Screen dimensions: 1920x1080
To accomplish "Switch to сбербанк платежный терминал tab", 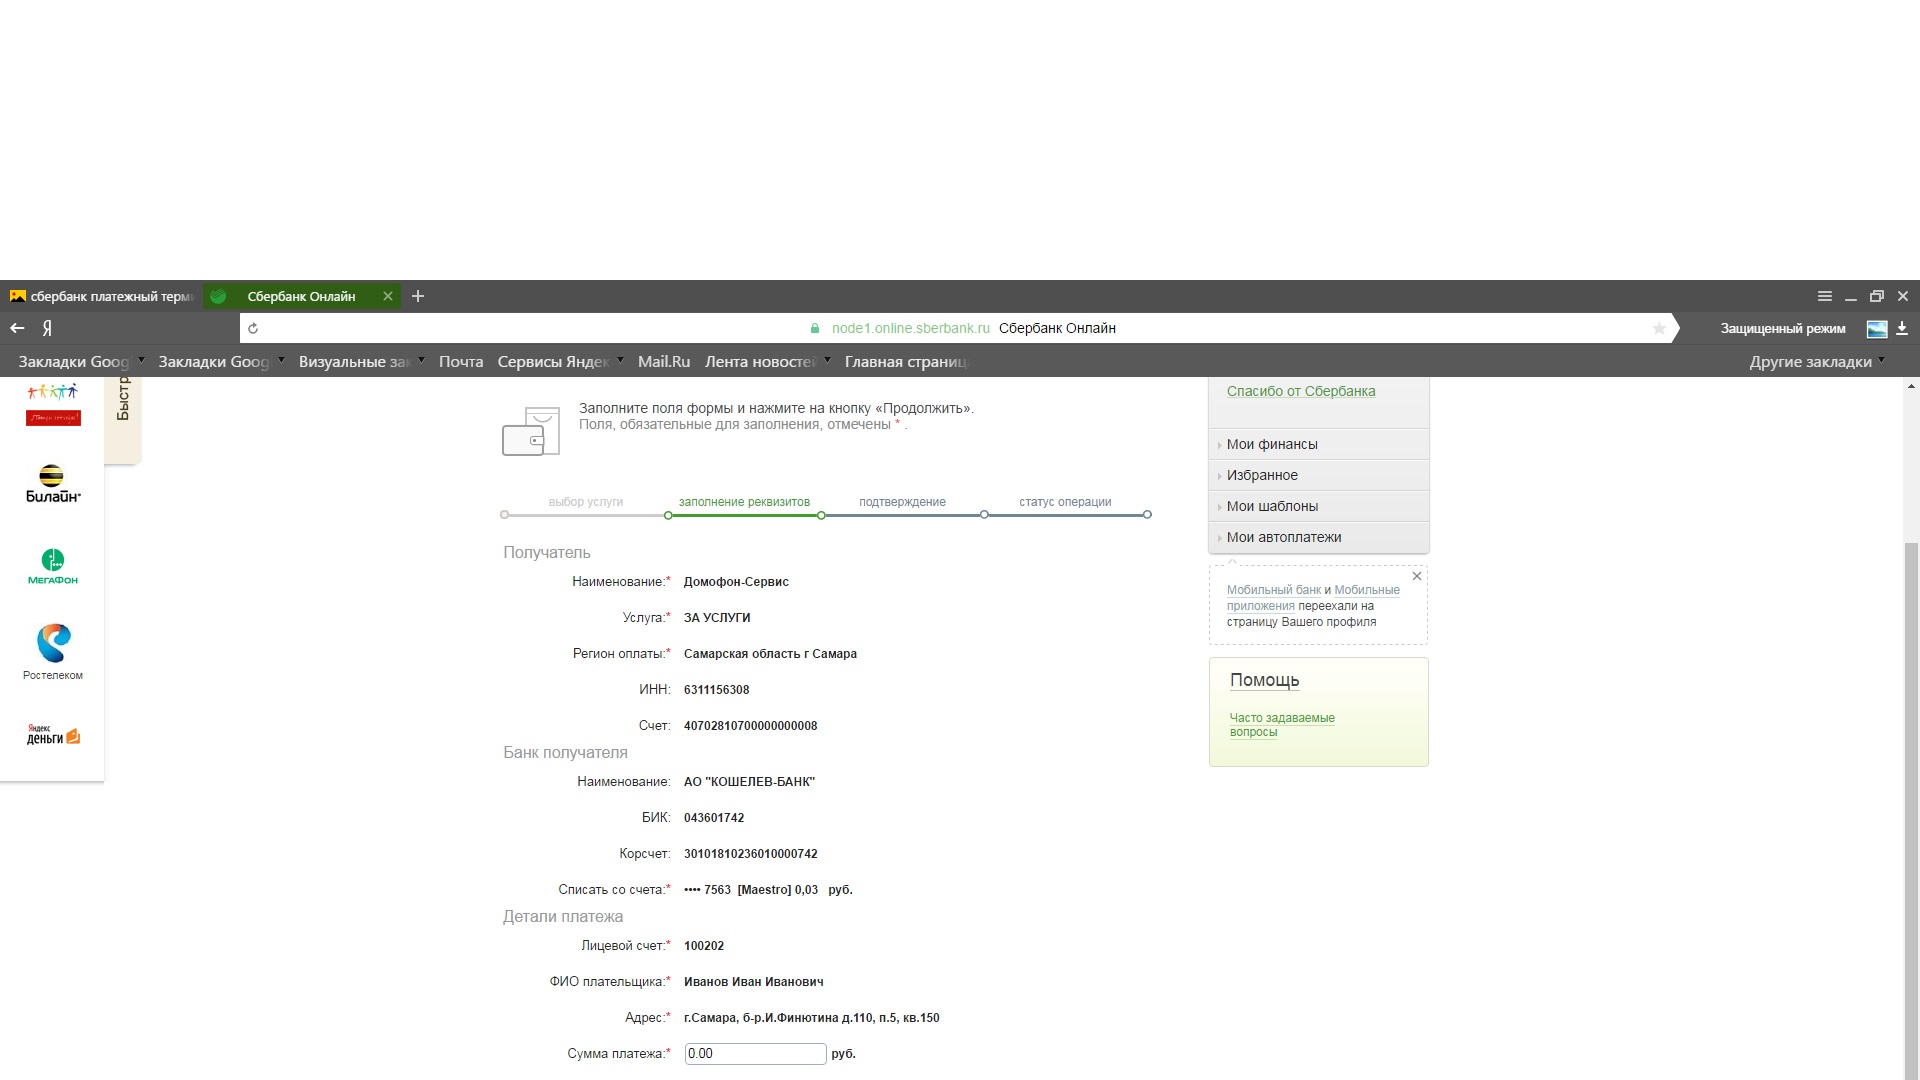I will point(101,296).
